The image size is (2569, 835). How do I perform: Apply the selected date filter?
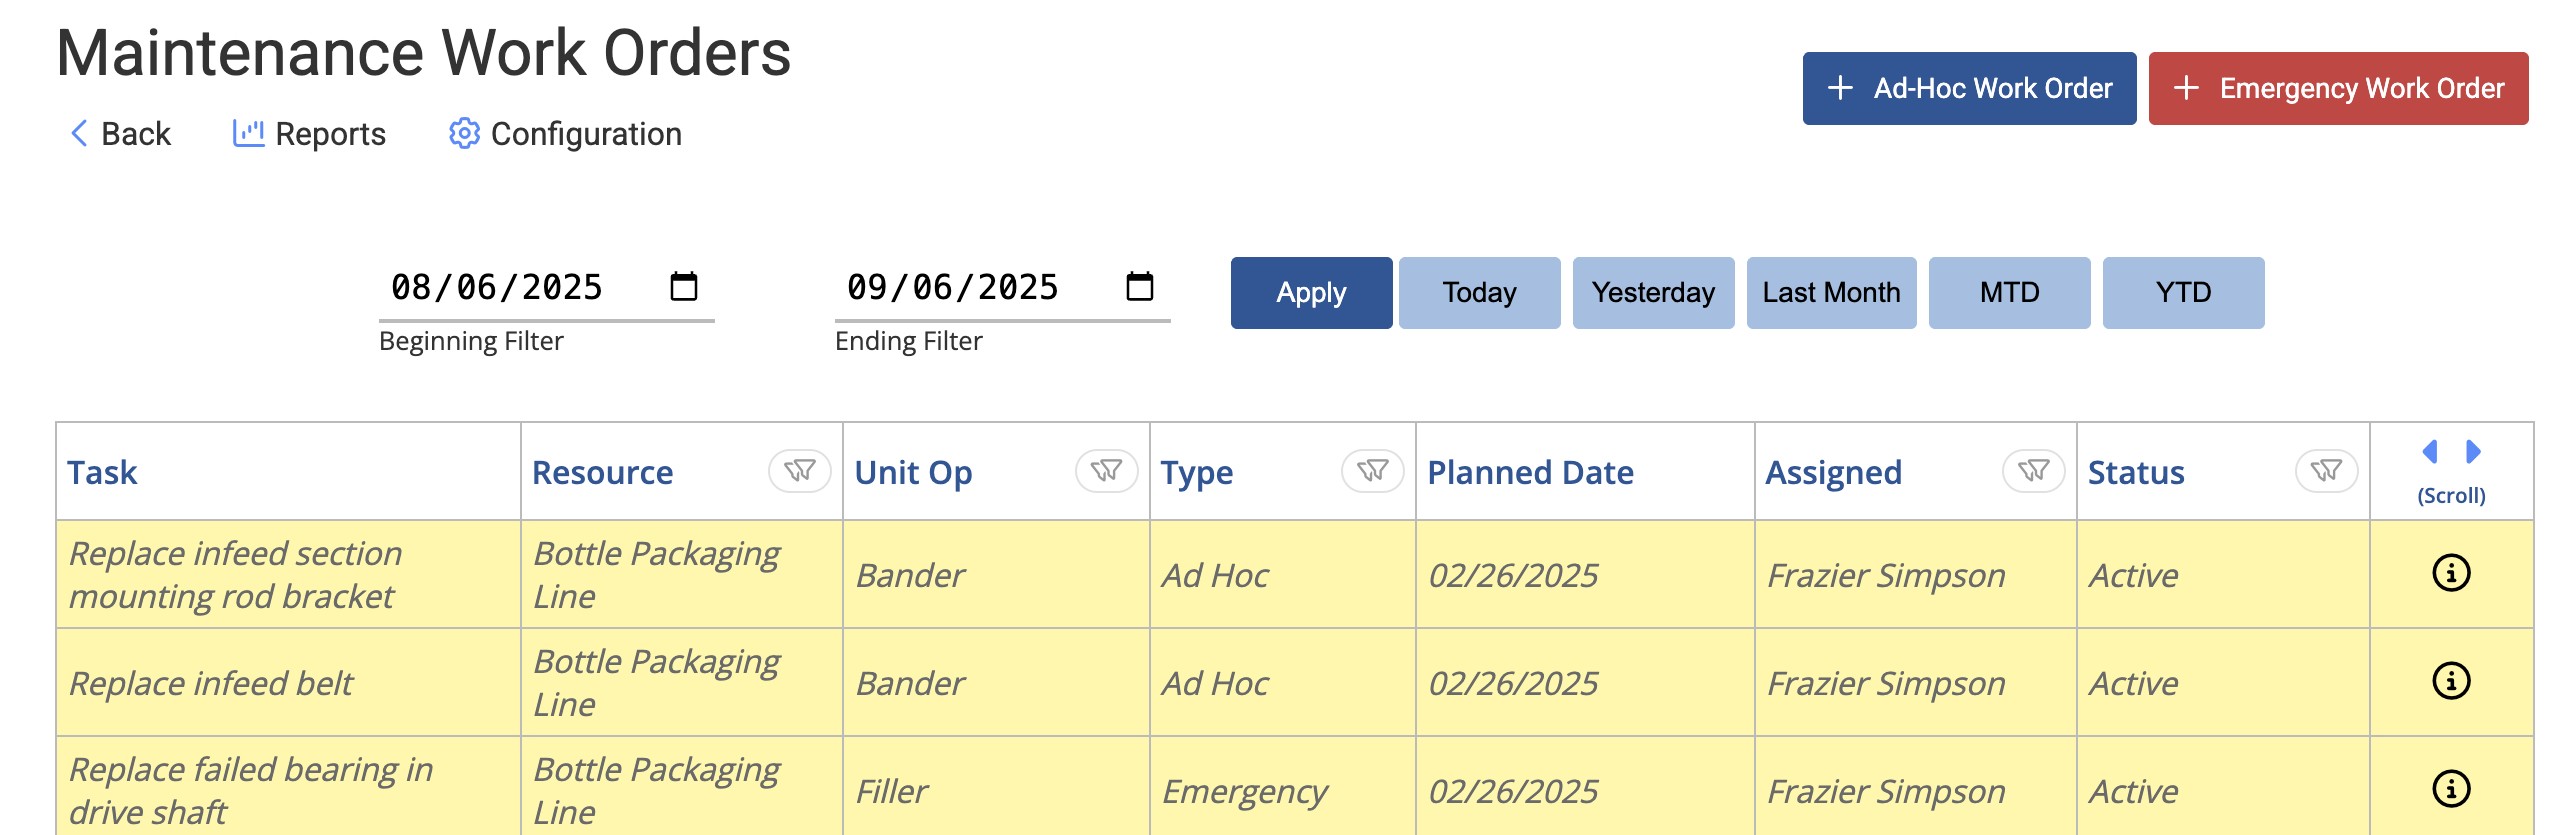[1310, 293]
